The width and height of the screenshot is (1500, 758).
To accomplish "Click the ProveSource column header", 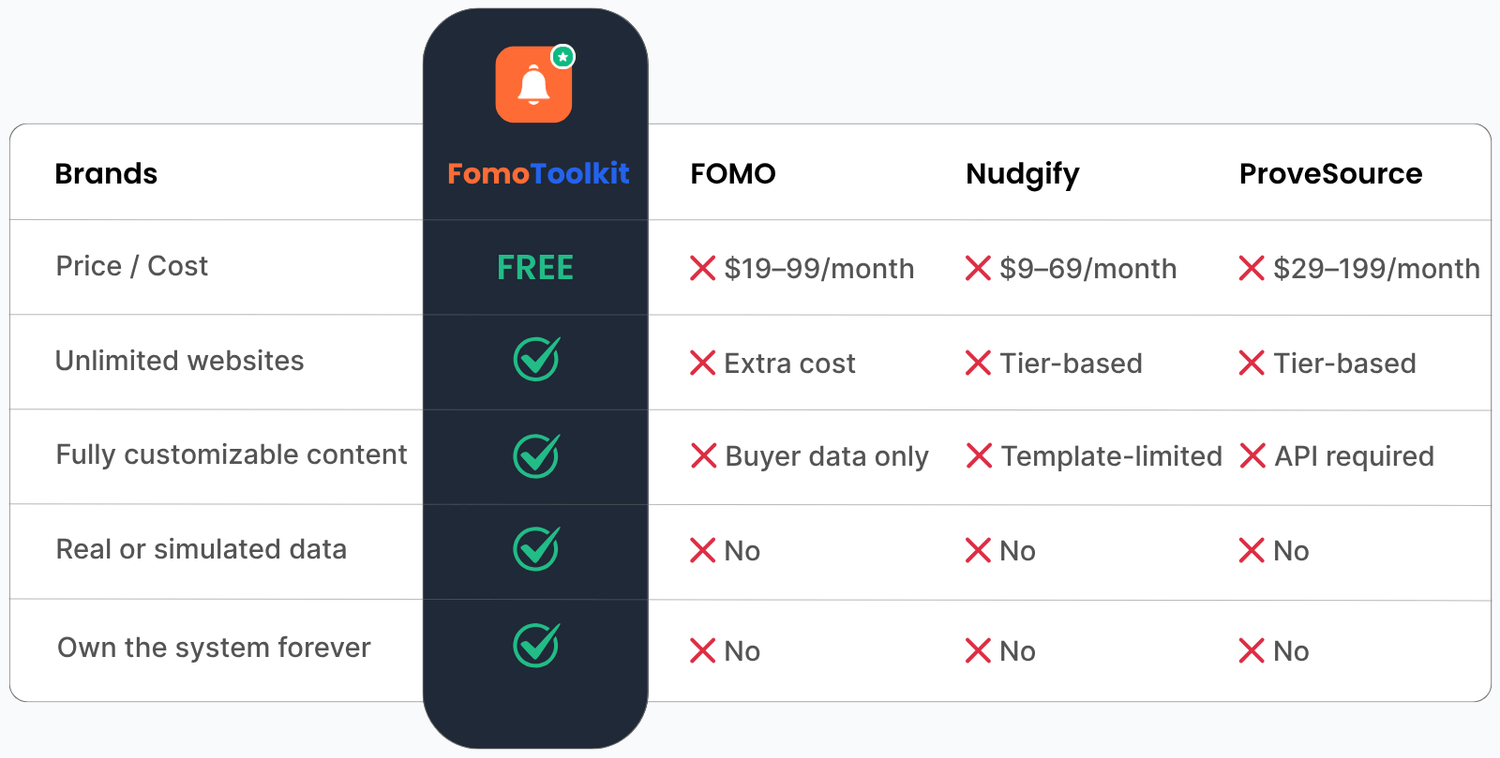I will click(x=1330, y=174).
